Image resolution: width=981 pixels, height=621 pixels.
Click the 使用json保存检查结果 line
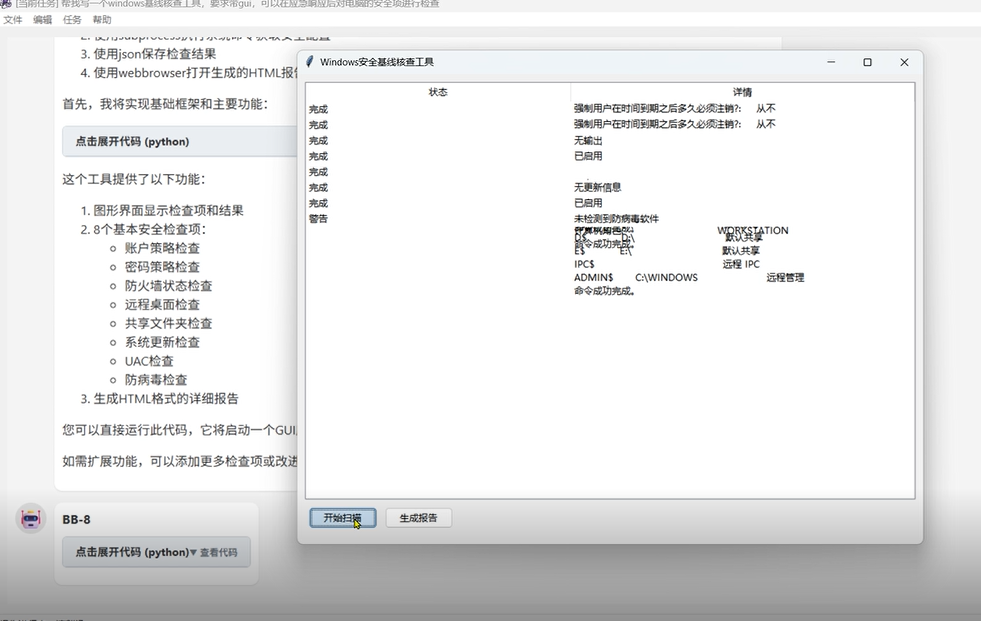tap(155, 54)
